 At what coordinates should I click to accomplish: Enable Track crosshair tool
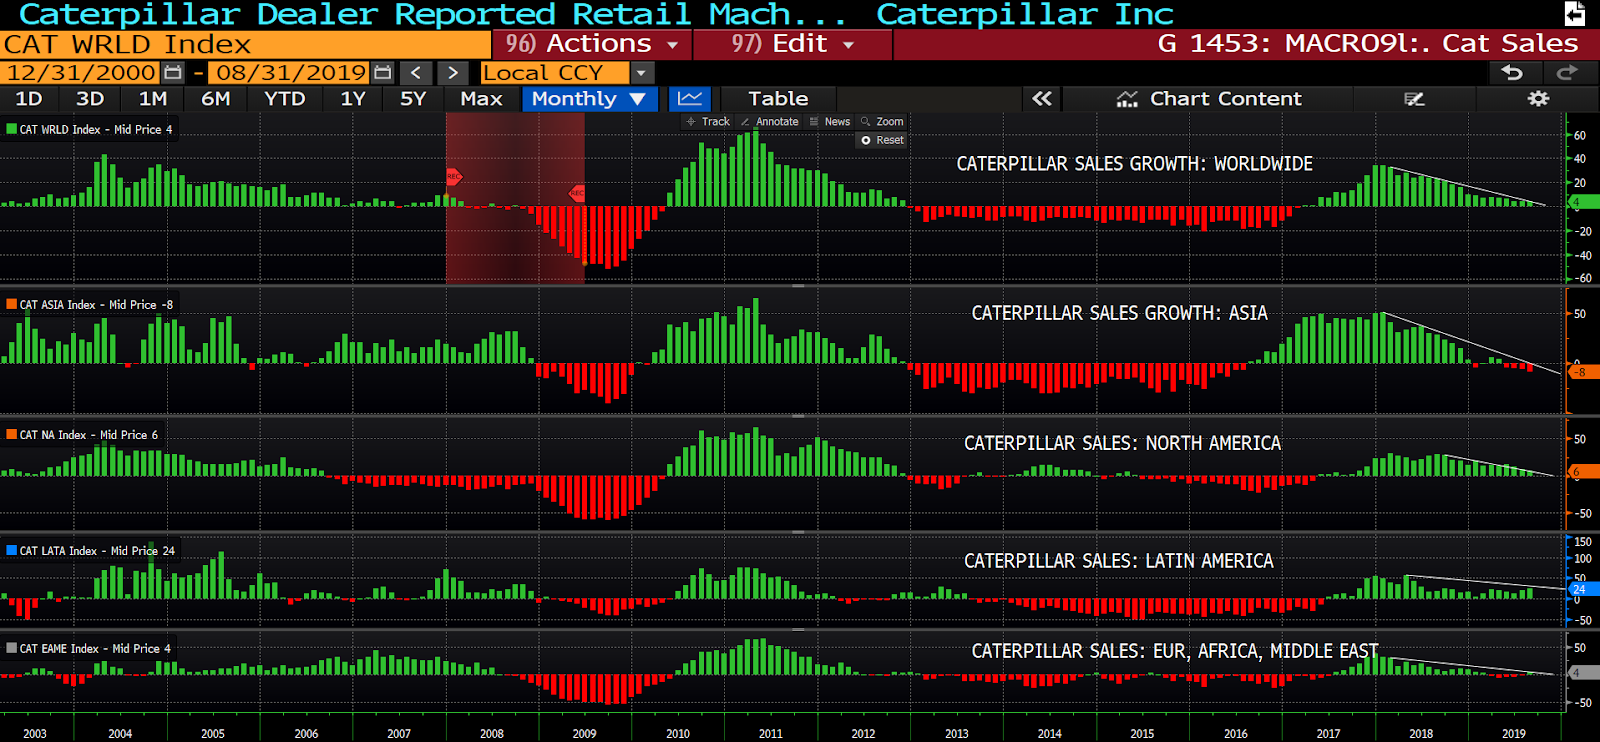click(x=708, y=121)
